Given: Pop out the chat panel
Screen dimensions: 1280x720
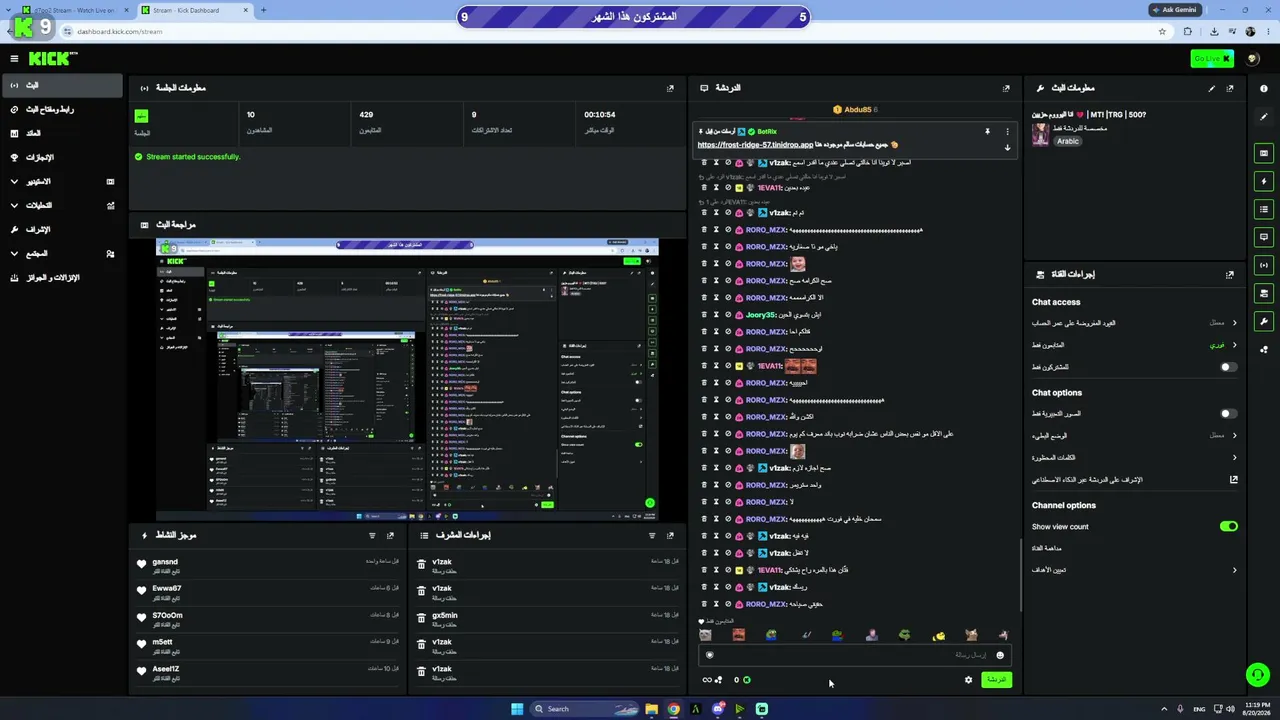Looking at the screenshot, I should pos(1006,88).
